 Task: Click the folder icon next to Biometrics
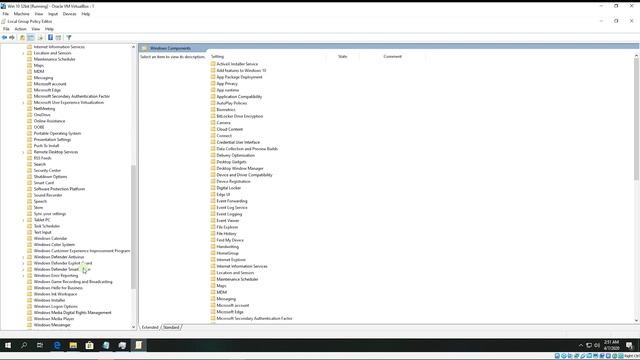[213, 109]
